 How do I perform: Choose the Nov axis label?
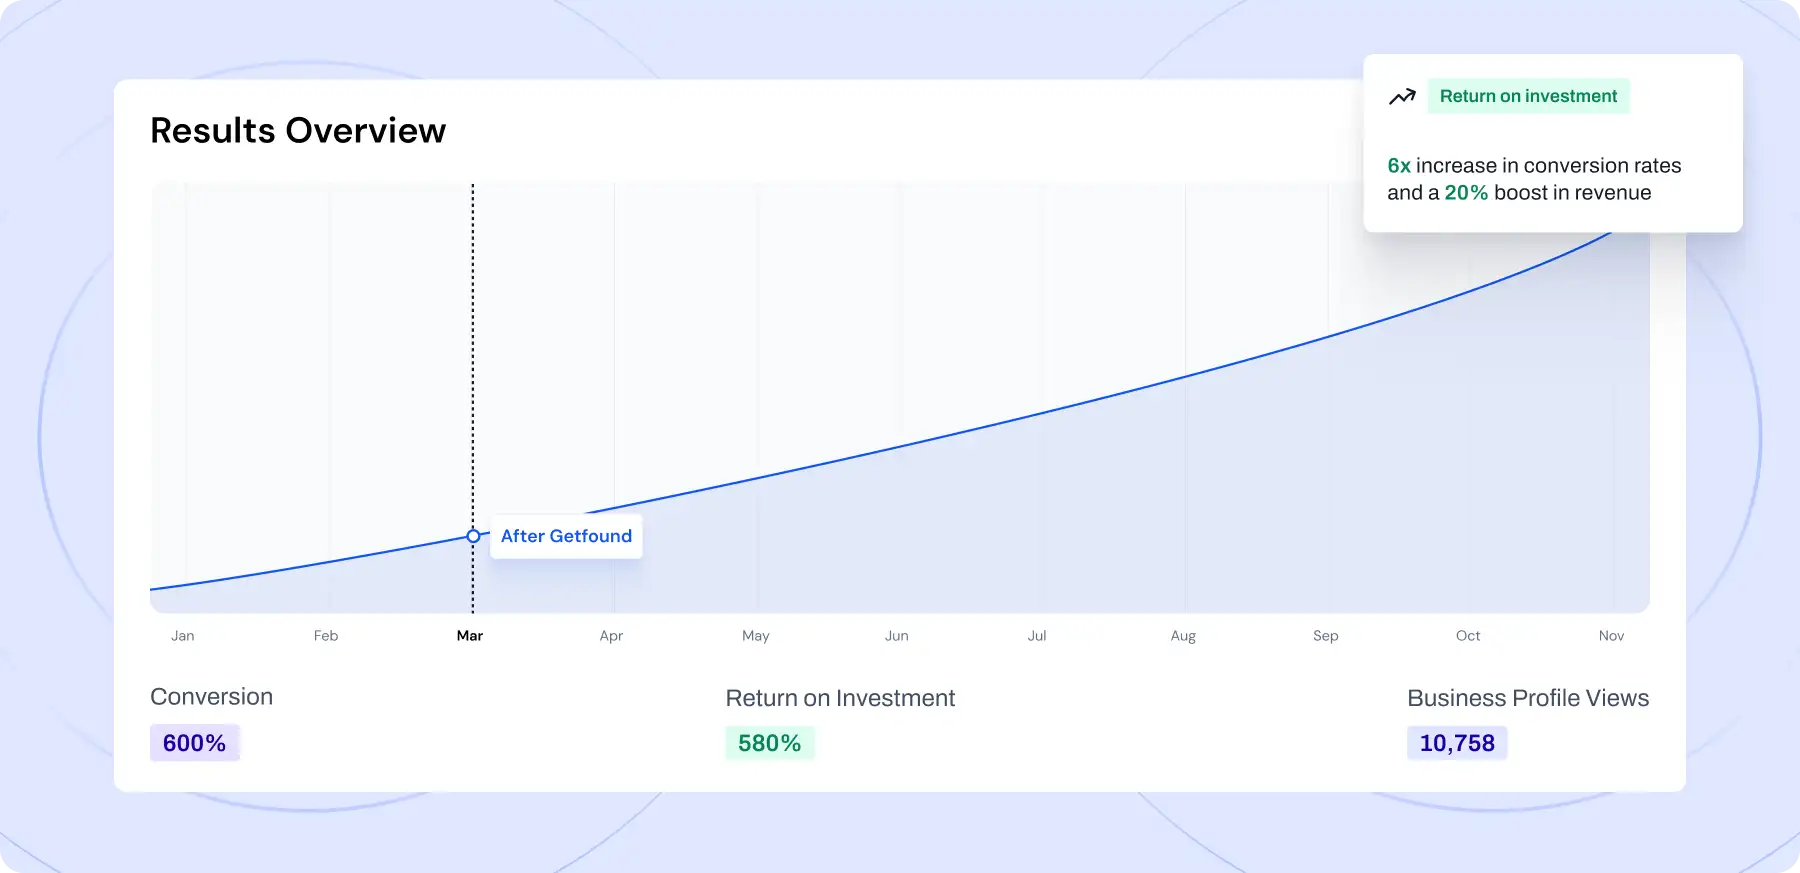pyautogui.click(x=1611, y=636)
